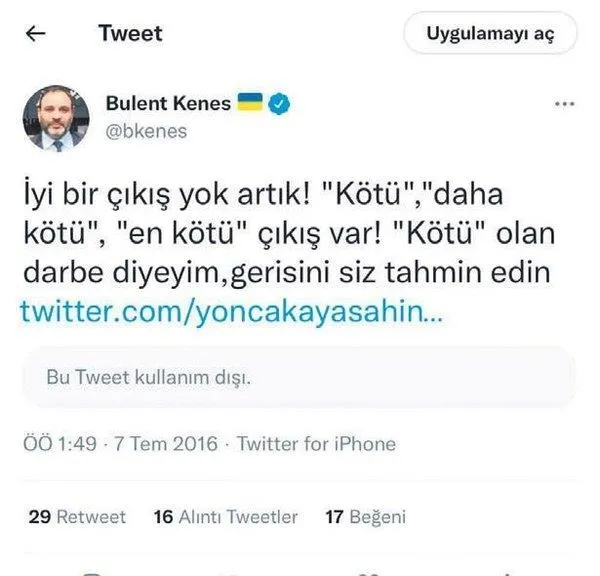View the 17 Beğeni list

pyautogui.click(x=365, y=517)
